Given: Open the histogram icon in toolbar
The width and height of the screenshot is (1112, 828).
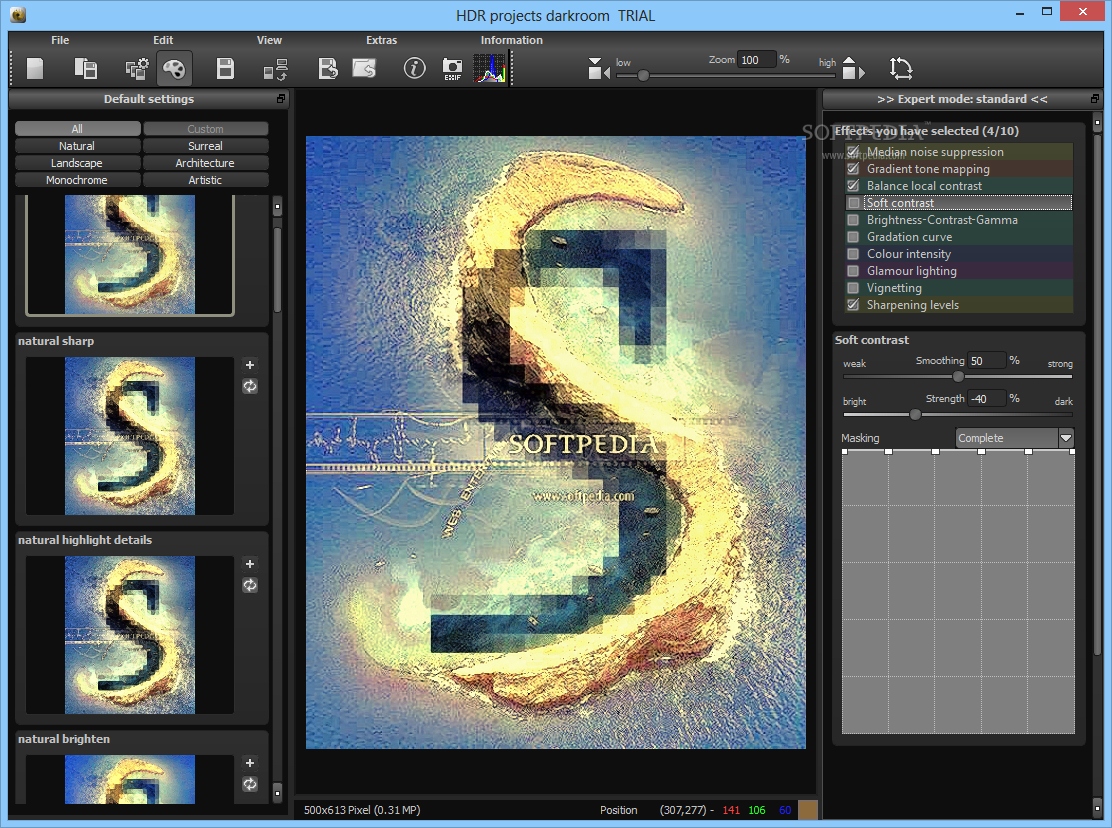Looking at the screenshot, I should 489,69.
